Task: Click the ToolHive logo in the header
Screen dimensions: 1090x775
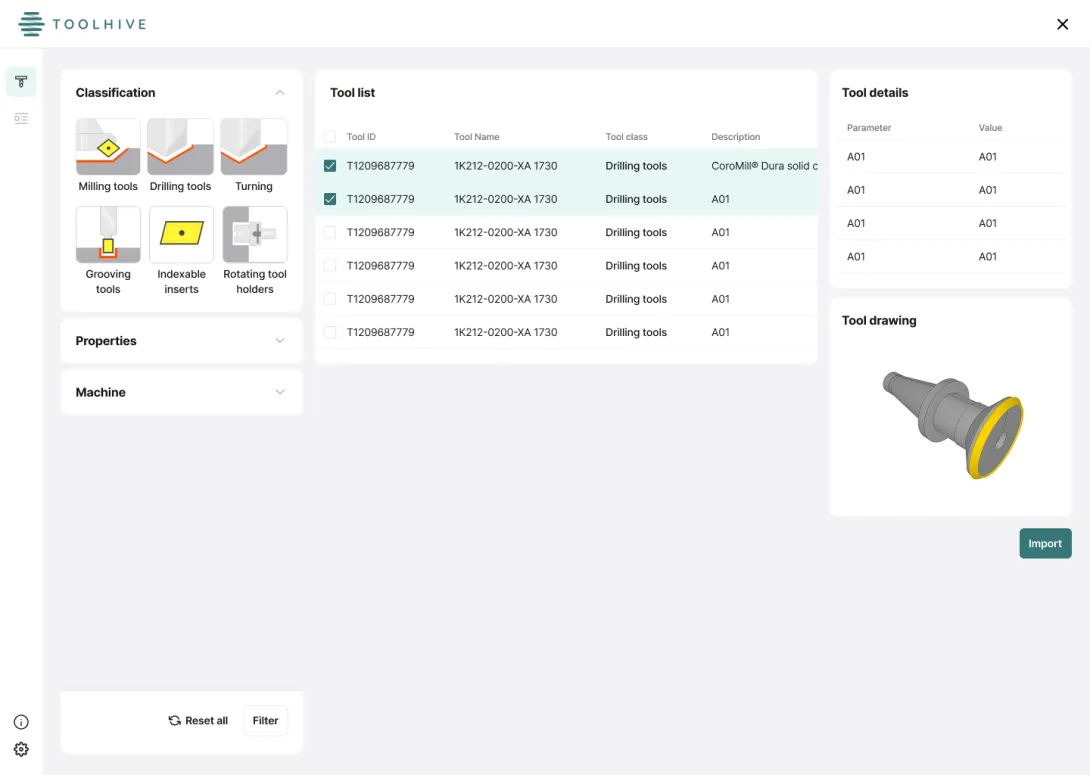Action: (x=81, y=24)
